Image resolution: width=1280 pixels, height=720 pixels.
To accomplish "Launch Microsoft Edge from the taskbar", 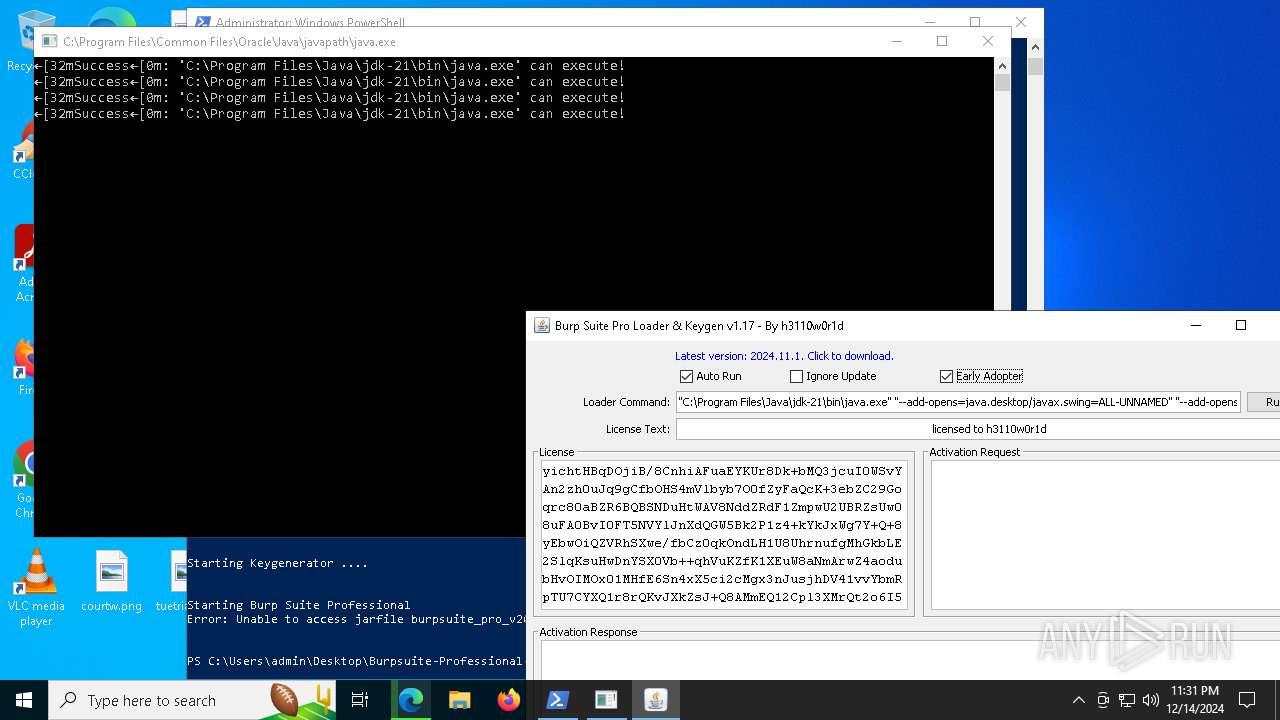I will [411, 700].
